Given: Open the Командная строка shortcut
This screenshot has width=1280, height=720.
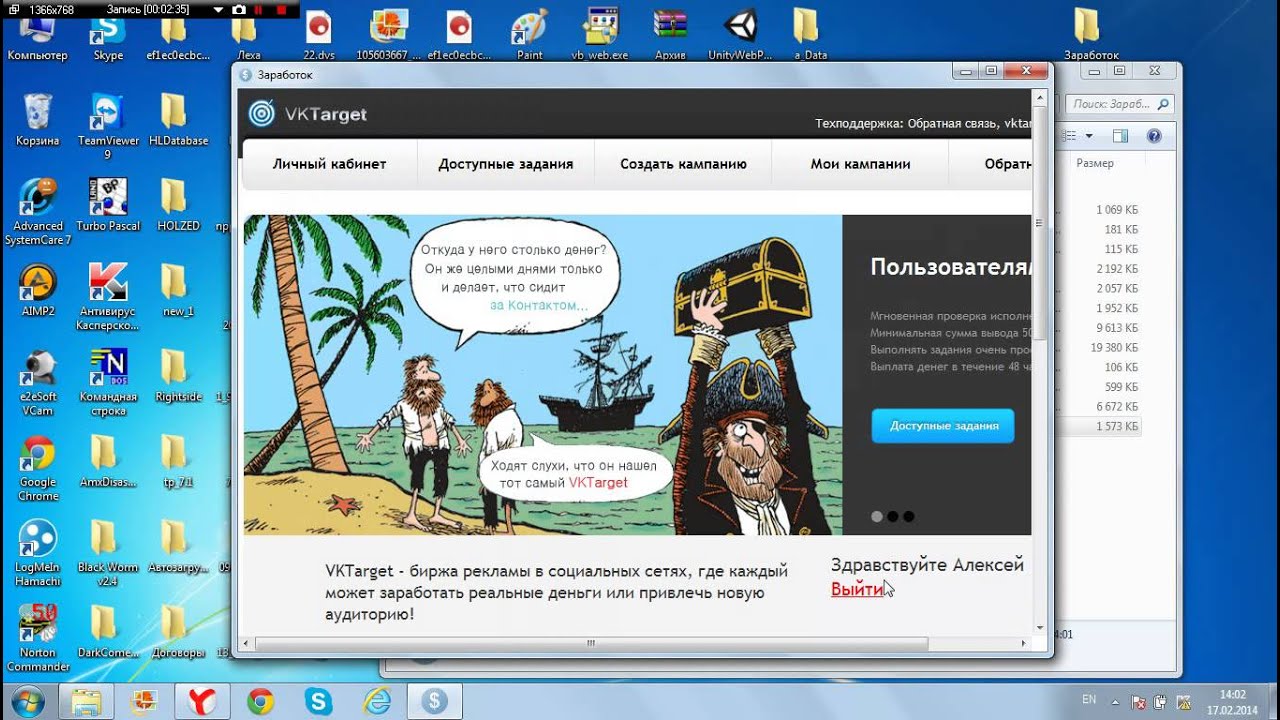Looking at the screenshot, I should click(108, 383).
